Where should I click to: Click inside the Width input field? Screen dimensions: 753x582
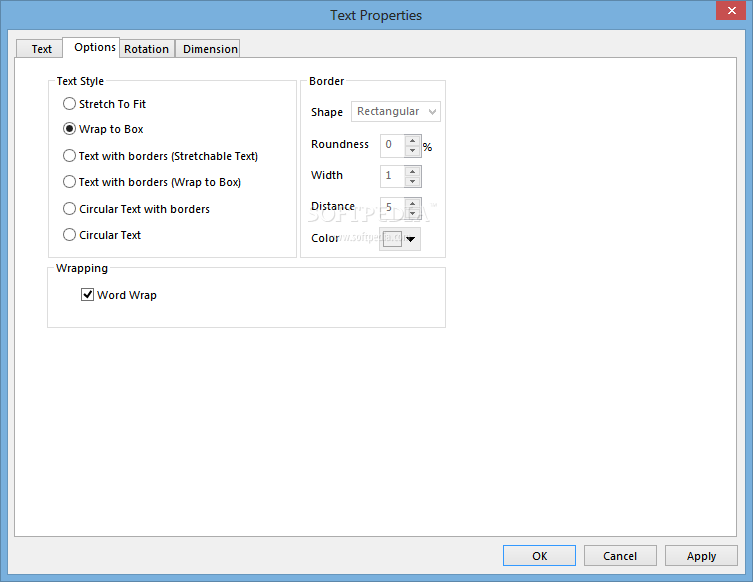[x=393, y=177]
